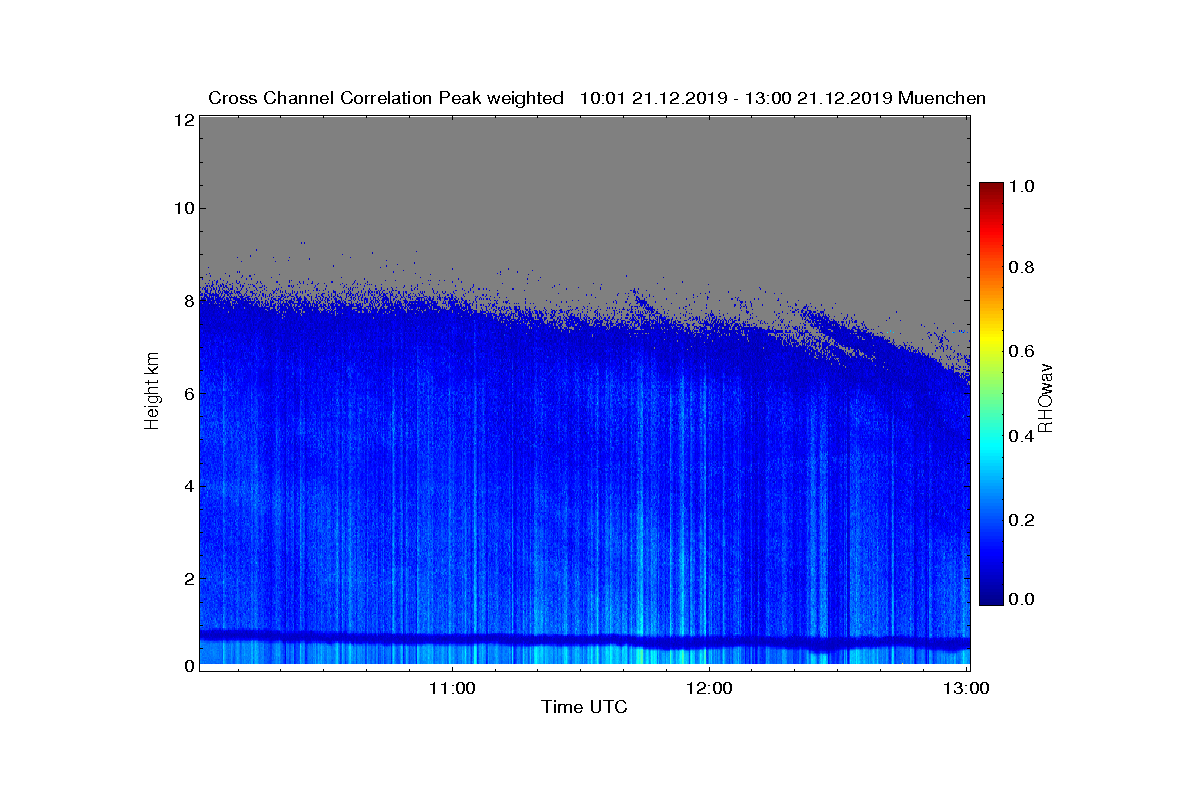Click the '8' height tick label
This screenshot has height=800, width=1200.
pyautogui.click(x=187, y=301)
